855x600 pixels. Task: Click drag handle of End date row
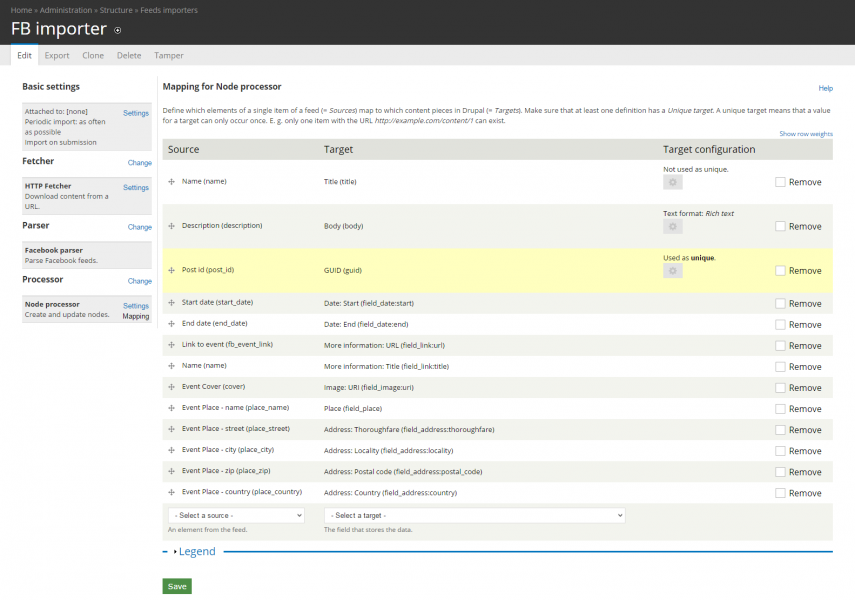point(171,324)
